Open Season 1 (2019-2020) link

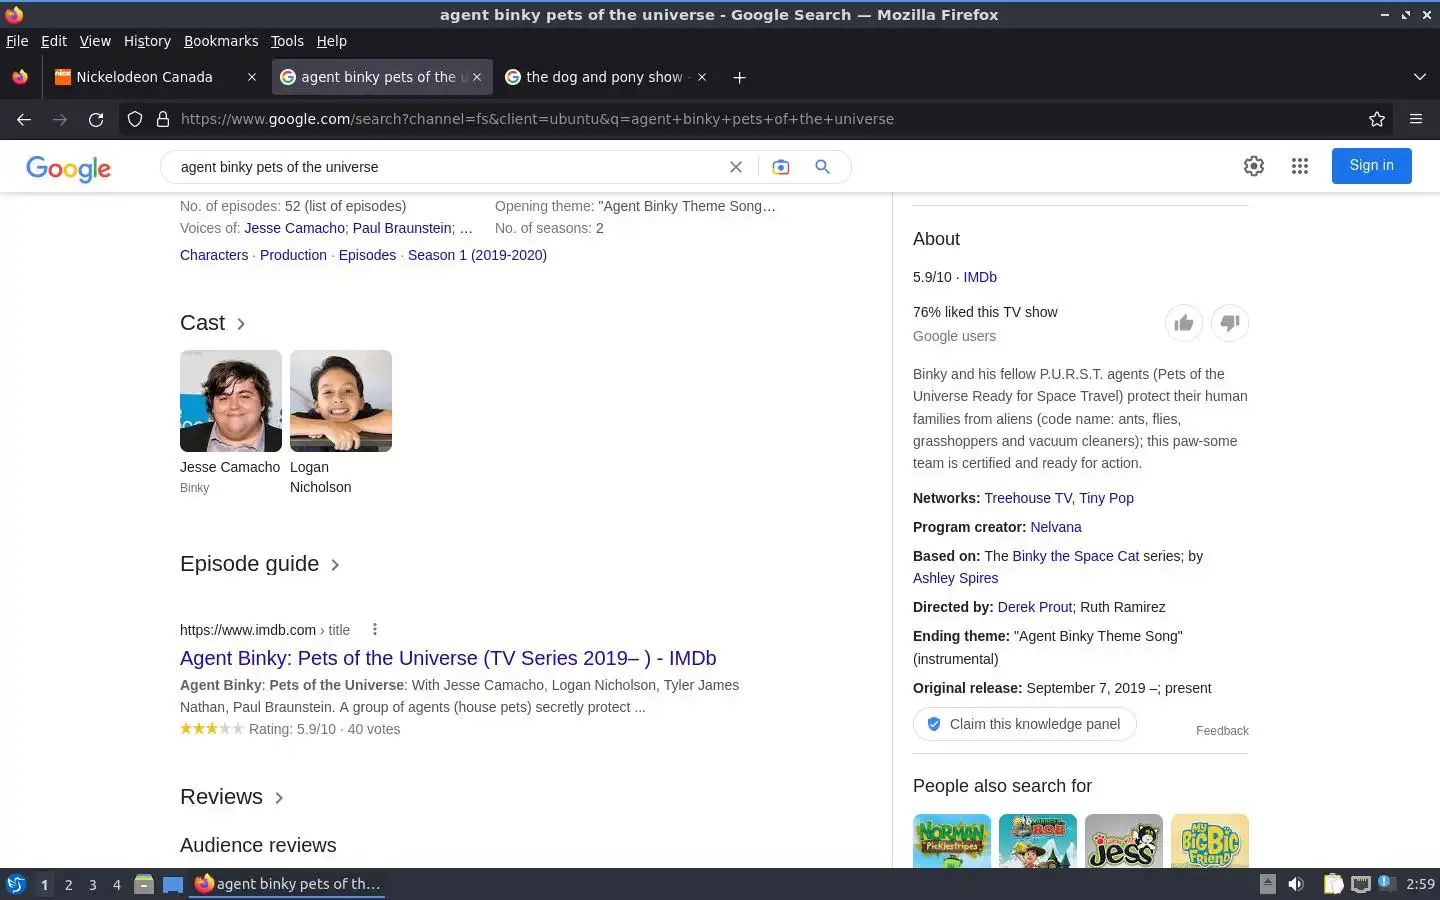[x=477, y=255]
